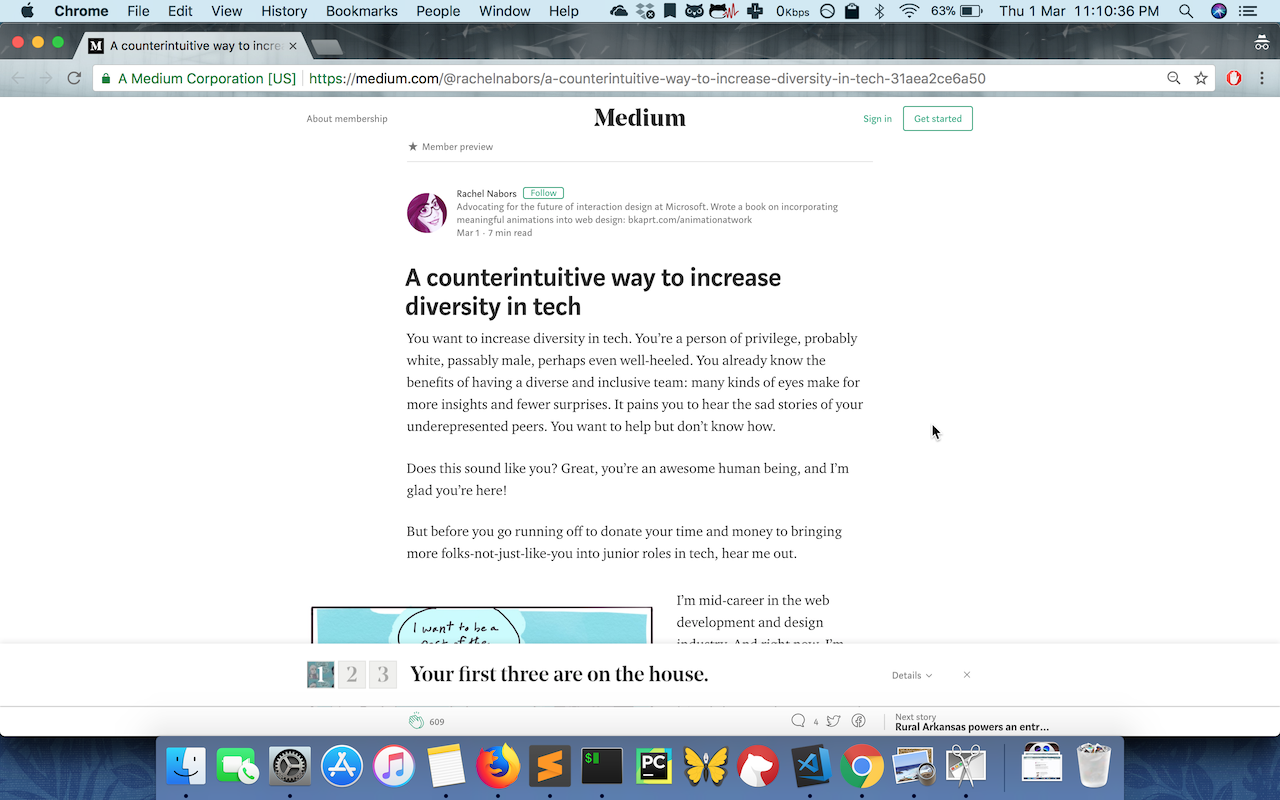Open Terminal from the Dock

pos(602,767)
